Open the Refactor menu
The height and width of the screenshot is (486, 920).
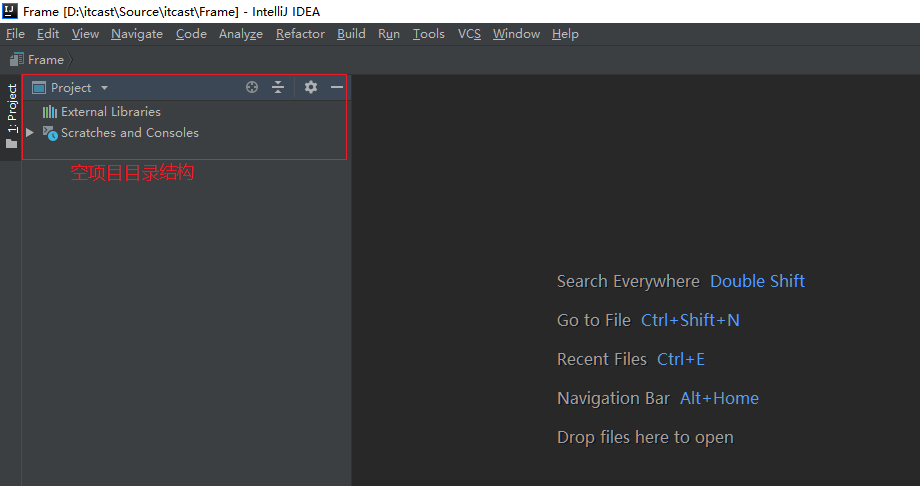click(300, 34)
